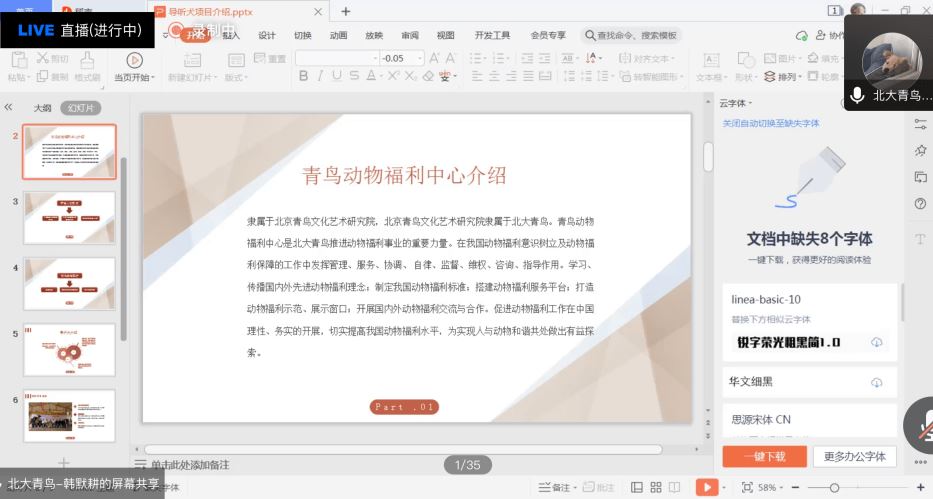Open the 会员专享 member tab

point(548,36)
